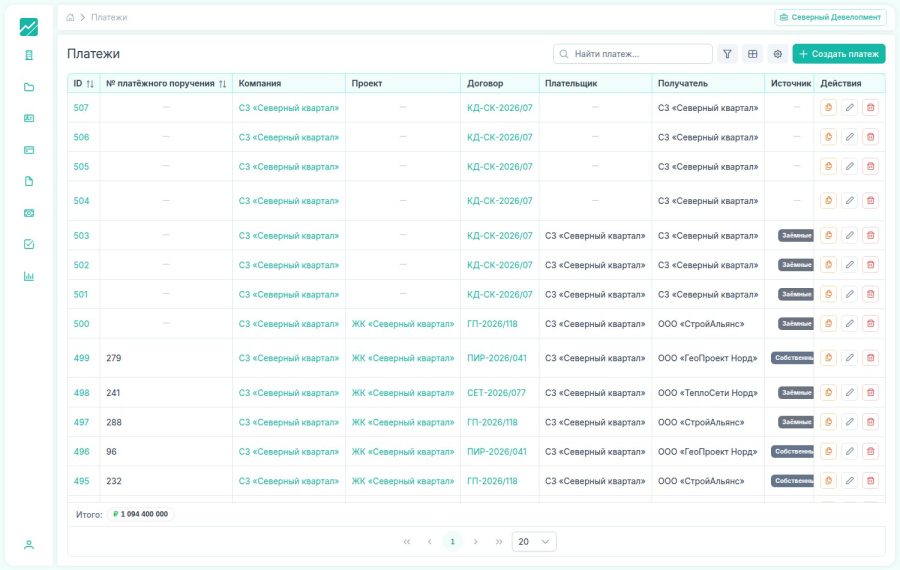Screen dimensions: 900x570
Task: Click the app logo with trend line
Action: coord(29,27)
